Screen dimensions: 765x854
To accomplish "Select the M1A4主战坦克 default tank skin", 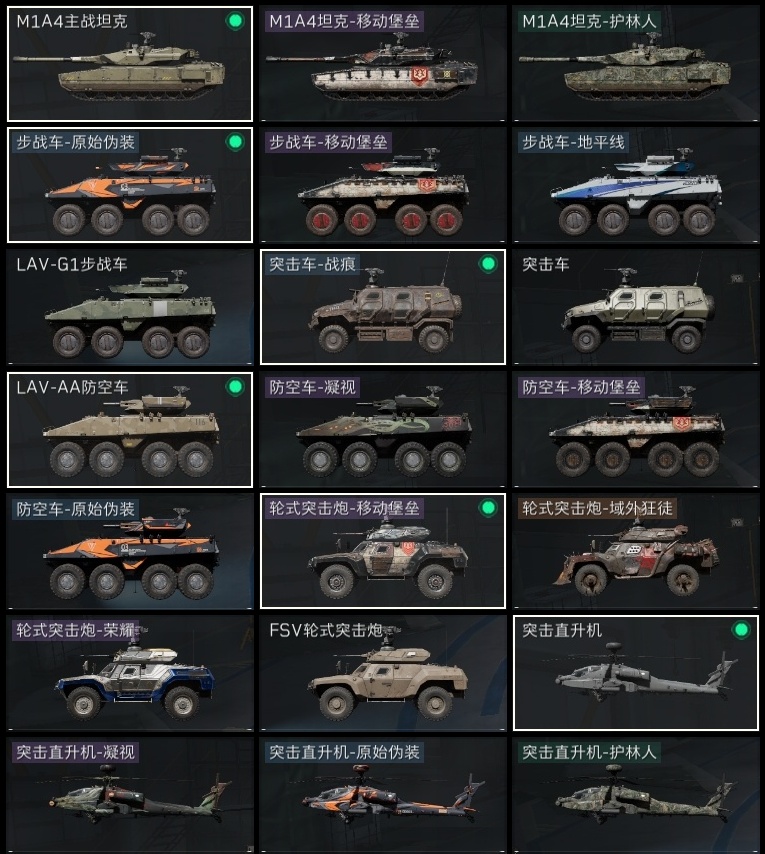I will pos(130,64).
